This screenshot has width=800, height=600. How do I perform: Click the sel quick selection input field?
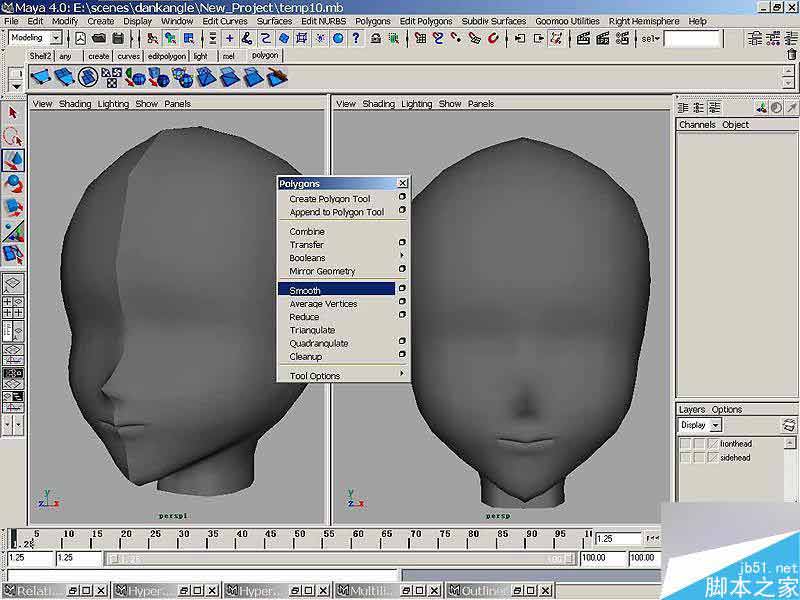(692, 38)
